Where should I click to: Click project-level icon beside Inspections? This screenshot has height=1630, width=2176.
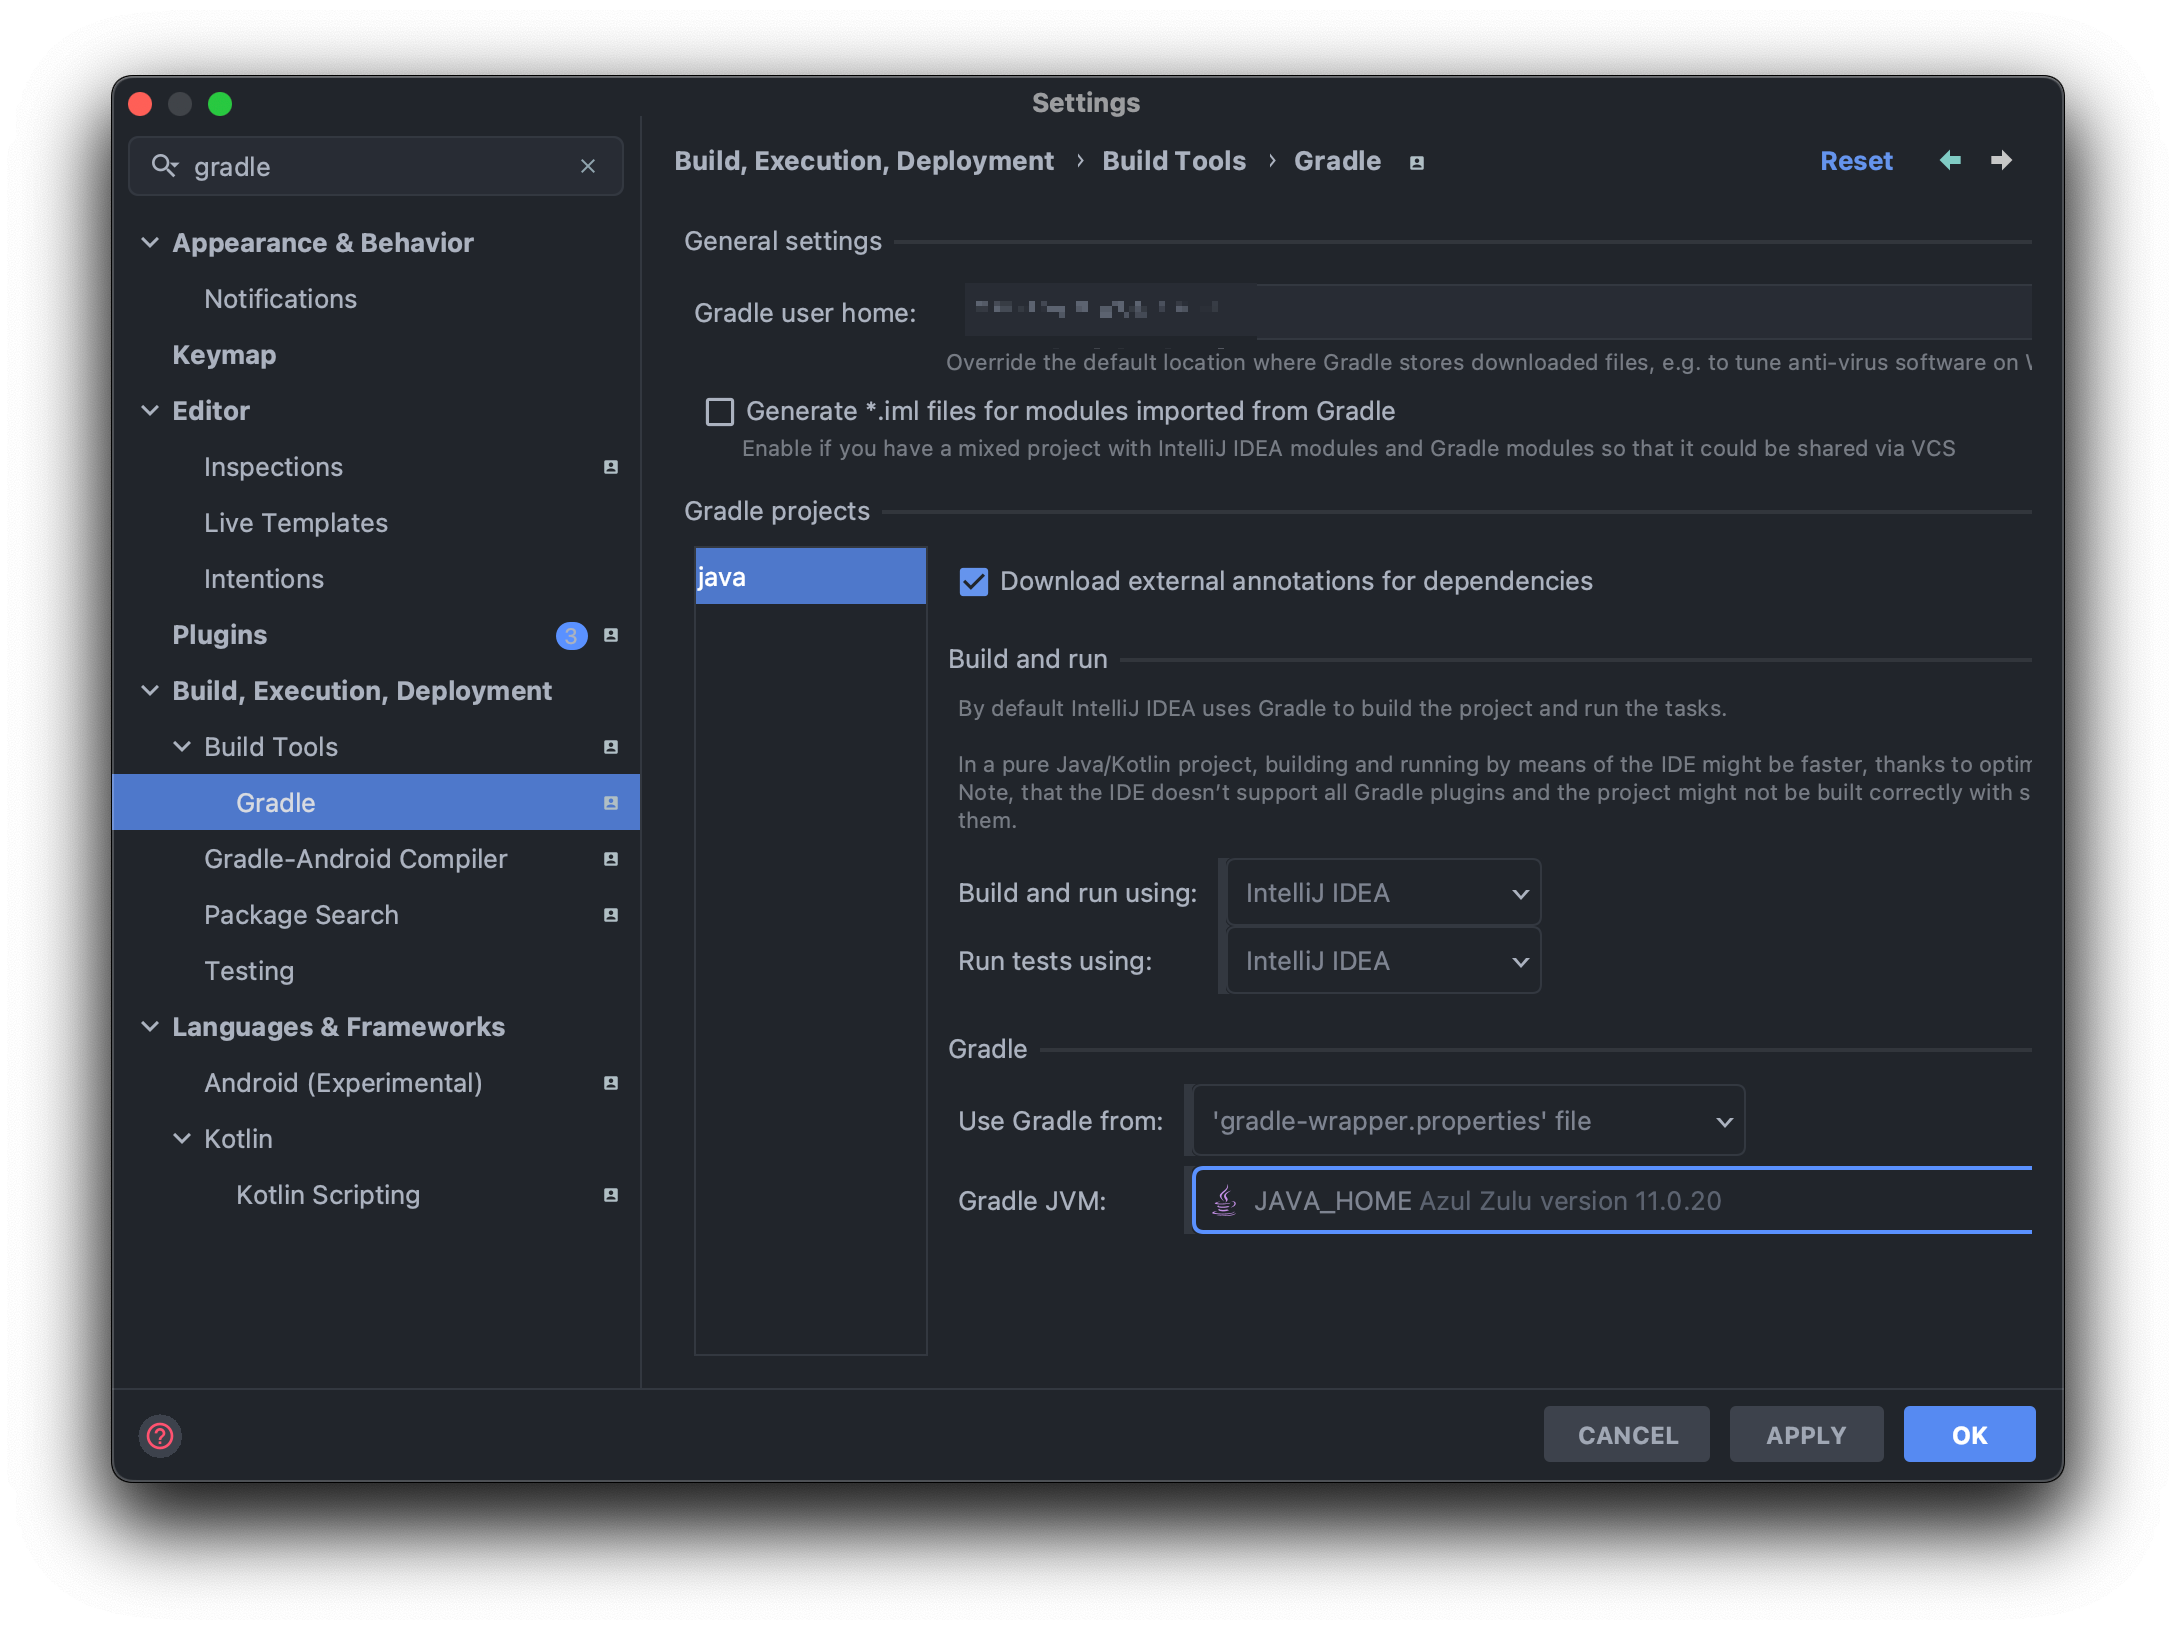(x=611, y=467)
